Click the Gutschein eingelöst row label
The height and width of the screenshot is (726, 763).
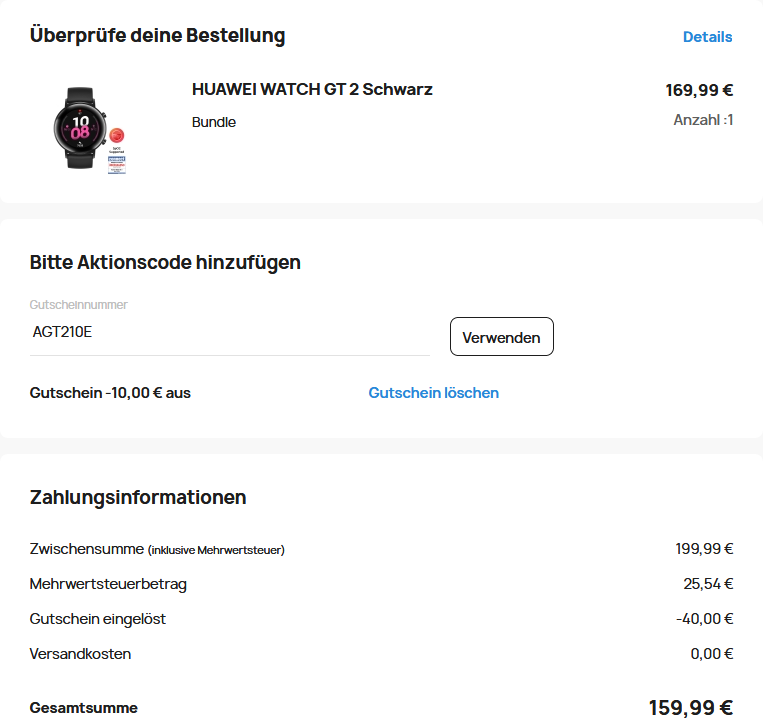click(x=98, y=619)
